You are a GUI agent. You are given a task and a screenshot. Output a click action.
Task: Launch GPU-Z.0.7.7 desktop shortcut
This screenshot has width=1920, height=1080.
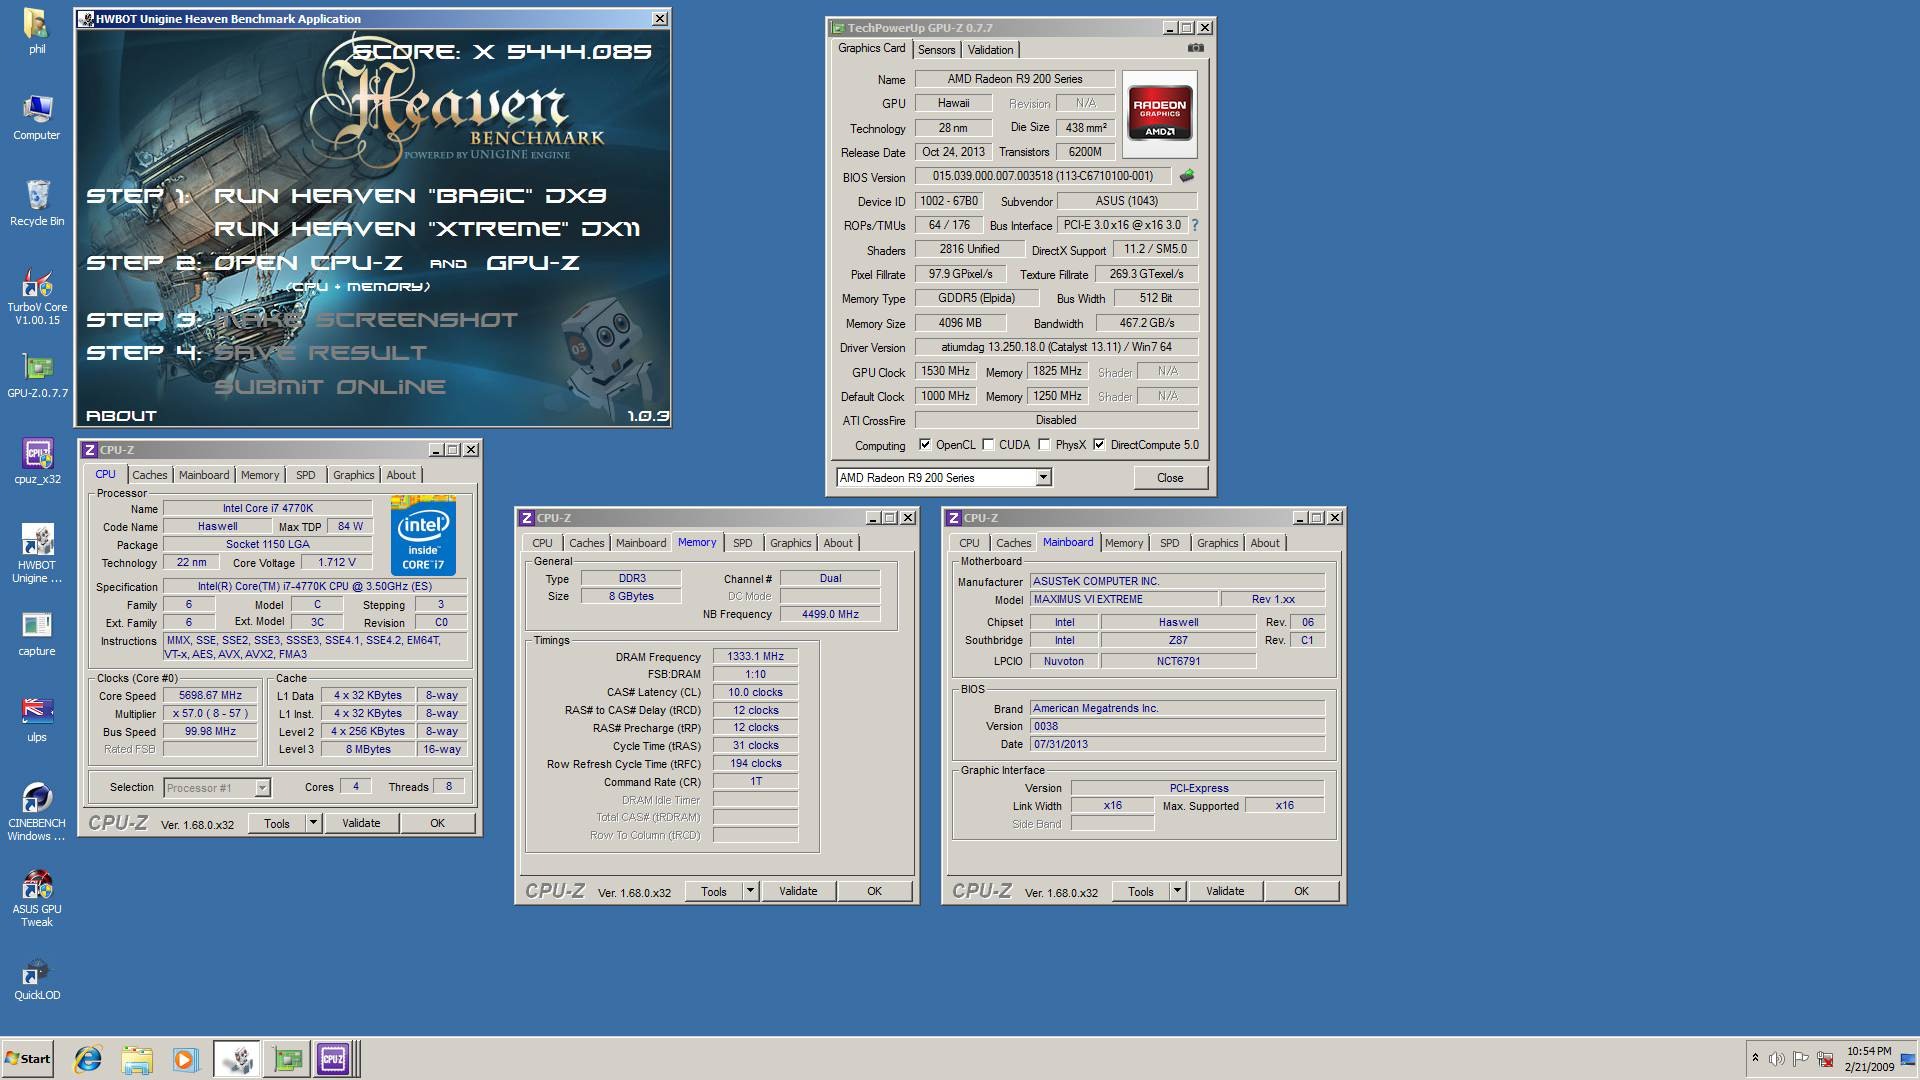click(x=37, y=375)
